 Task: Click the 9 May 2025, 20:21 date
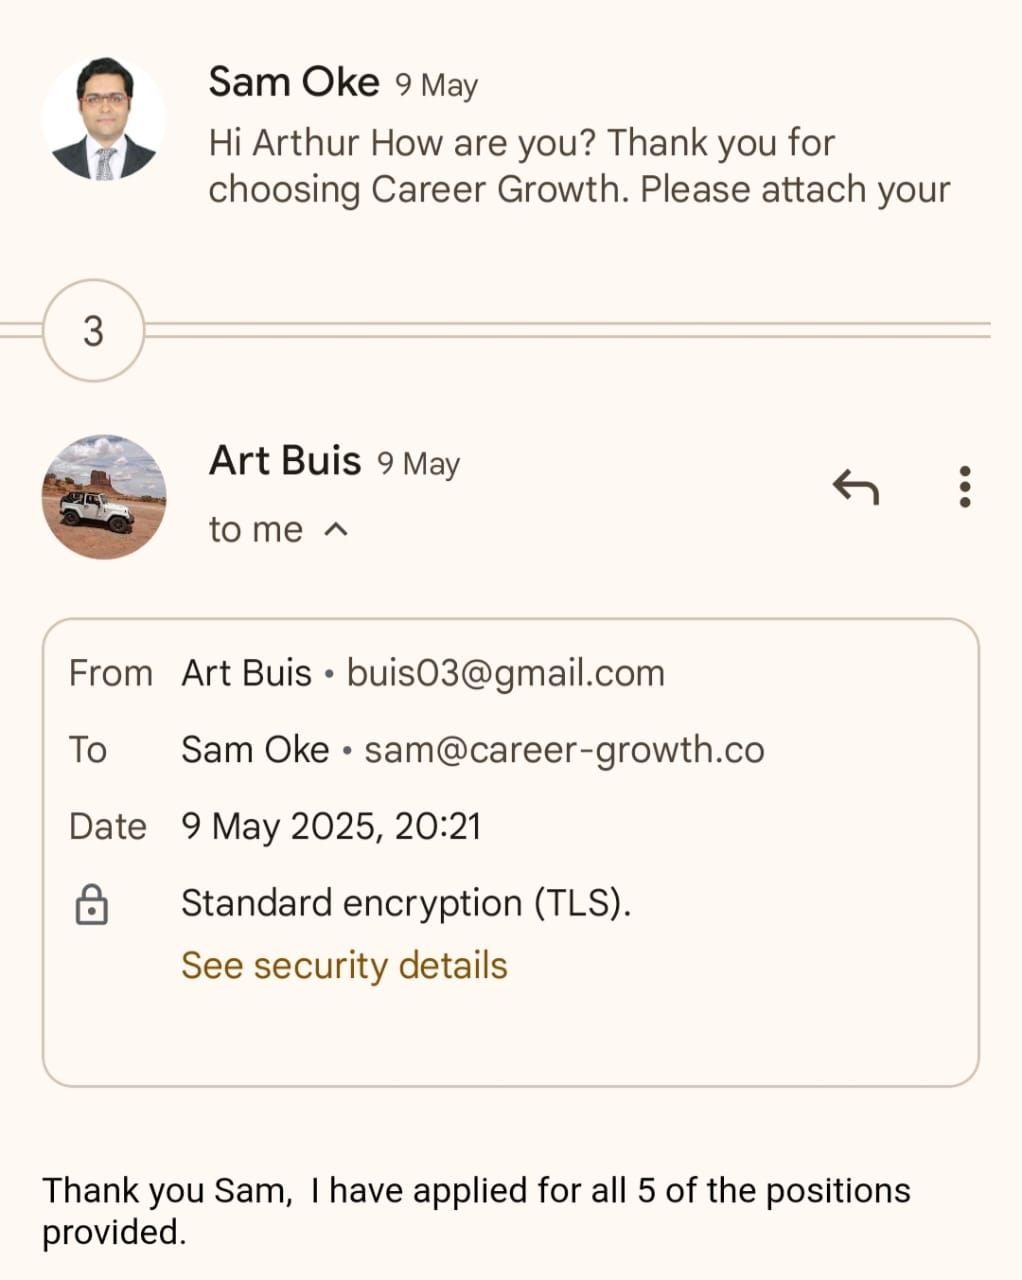(331, 827)
